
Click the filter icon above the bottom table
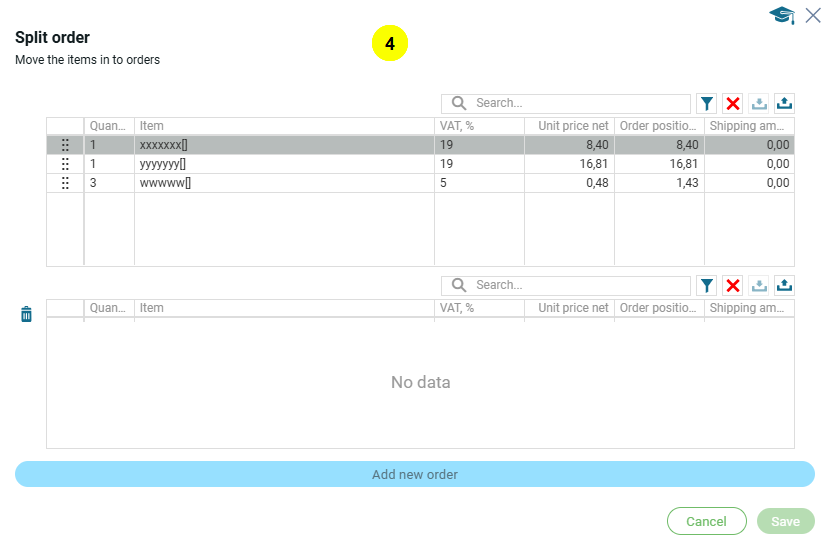(707, 285)
